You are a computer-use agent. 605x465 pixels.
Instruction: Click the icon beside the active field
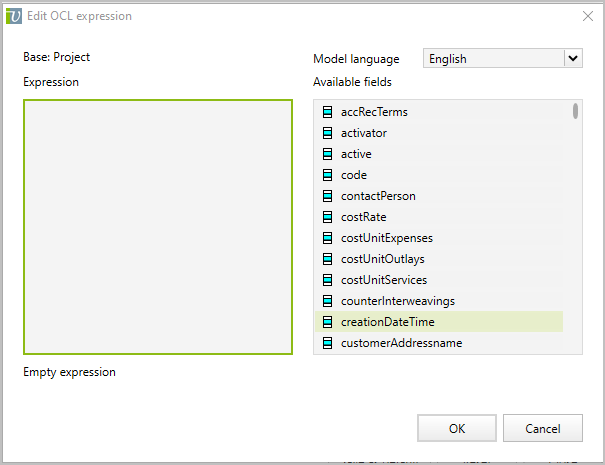pyautogui.click(x=327, y=154)
